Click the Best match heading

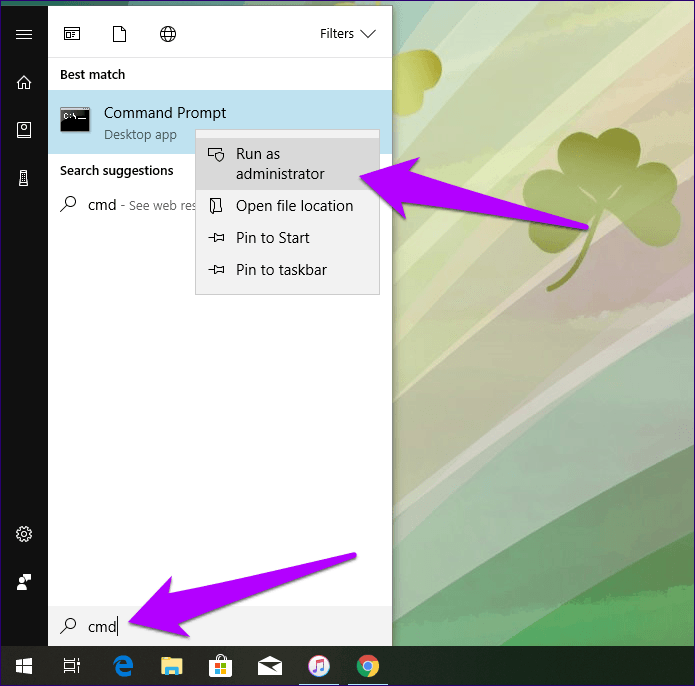pyautogui.click(x=93, y=74)
